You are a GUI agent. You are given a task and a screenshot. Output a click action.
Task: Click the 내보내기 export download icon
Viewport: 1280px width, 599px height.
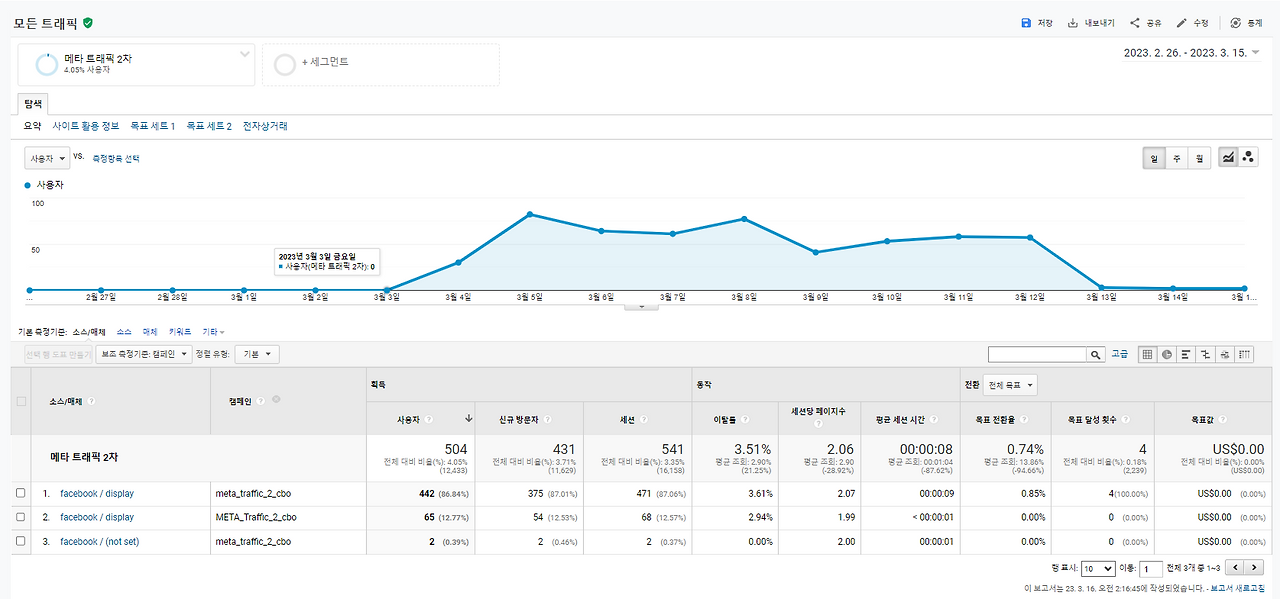[x=1073, y=23]
